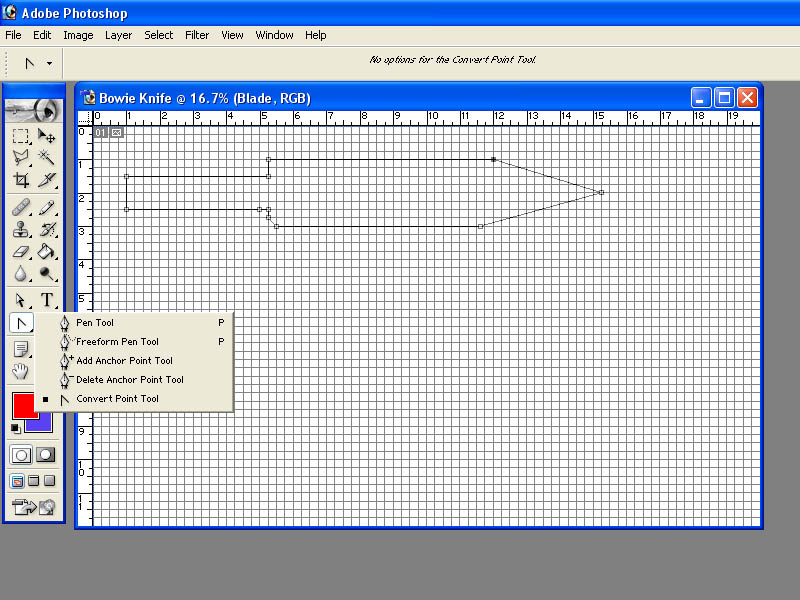Select the Magic Wand tool
This screenshot has width=800, height=600.
(46, 157)
